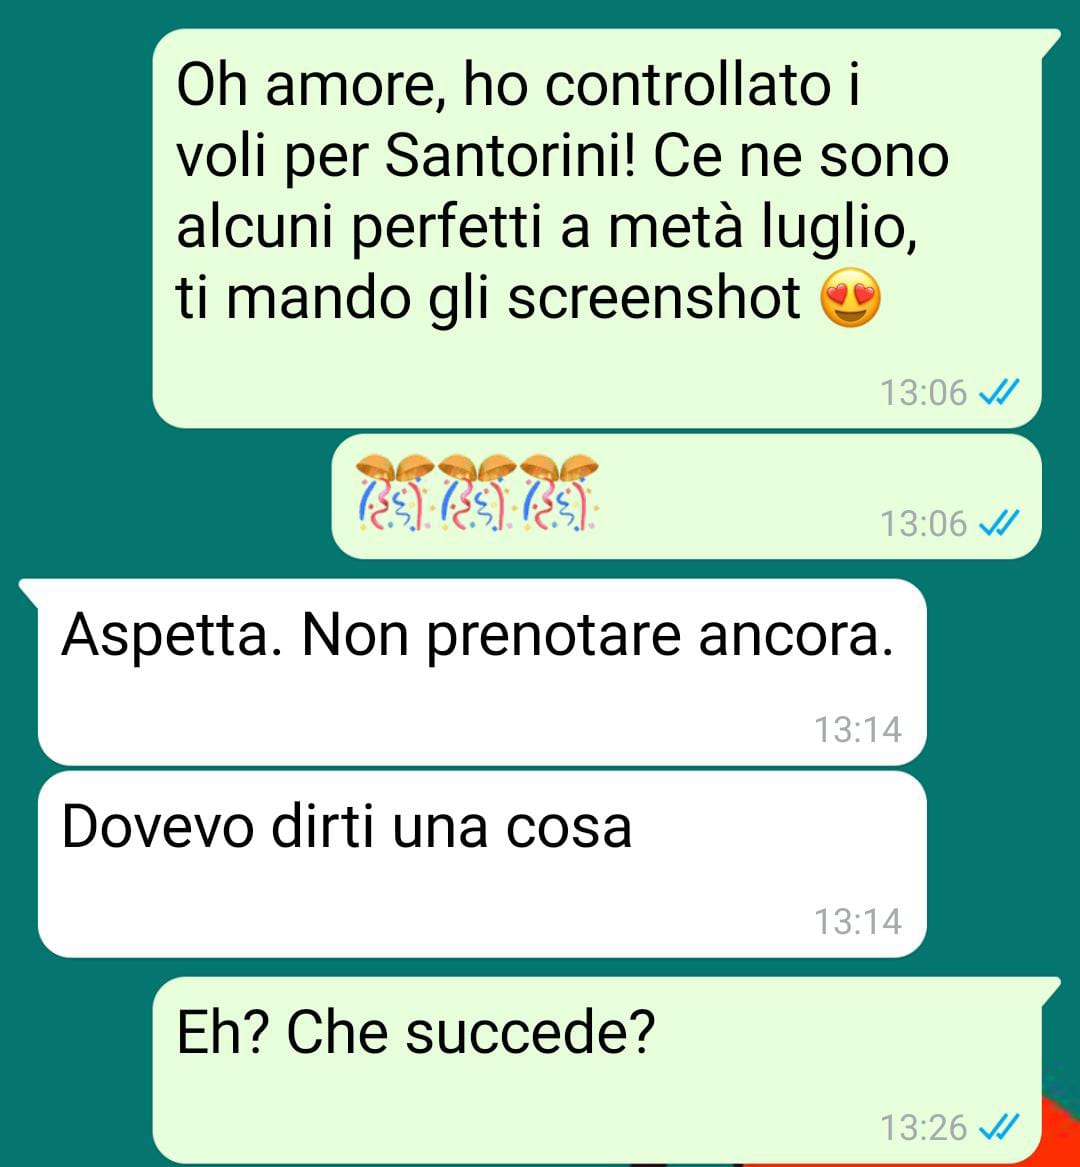Select the 'Dovevo dirti una cosa' message
1080x1167 pixels.
(x=482, y=864)
